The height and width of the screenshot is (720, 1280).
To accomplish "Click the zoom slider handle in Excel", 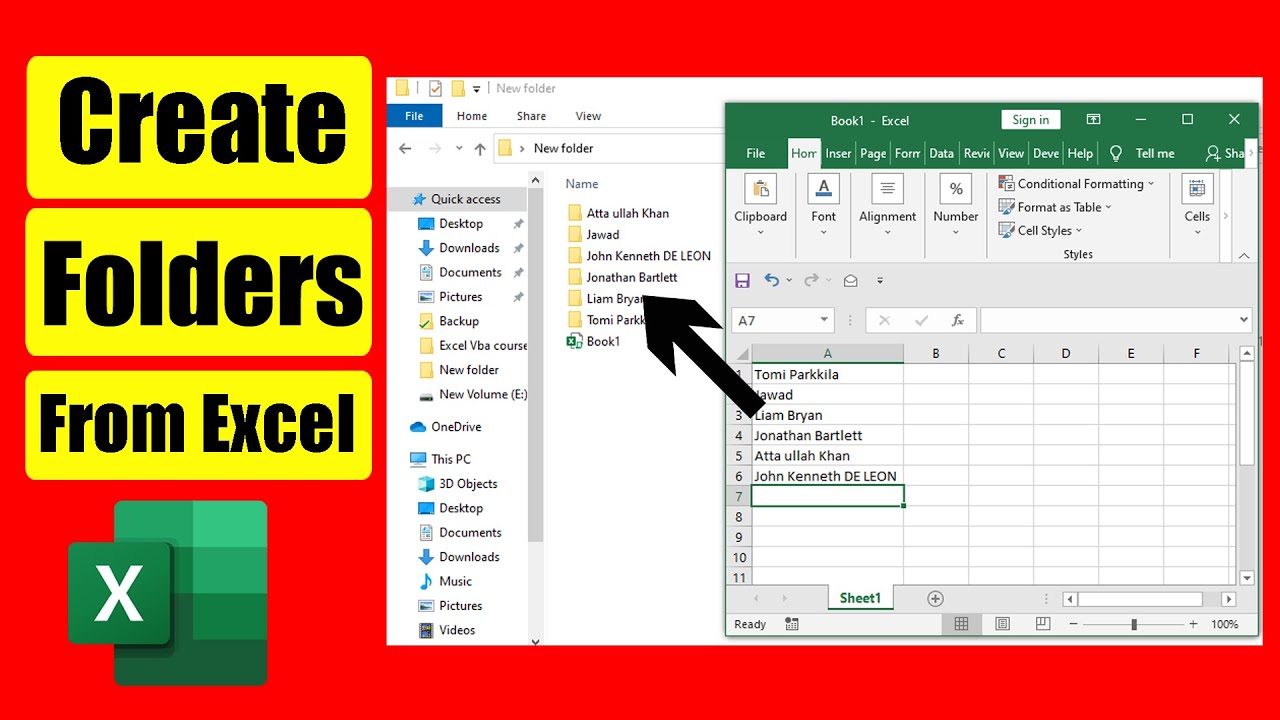I will click(1133, 624).
